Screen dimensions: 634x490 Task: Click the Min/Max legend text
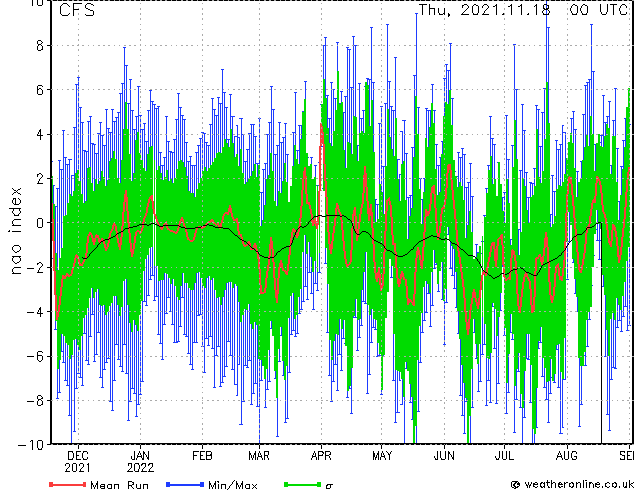point(232,485)
